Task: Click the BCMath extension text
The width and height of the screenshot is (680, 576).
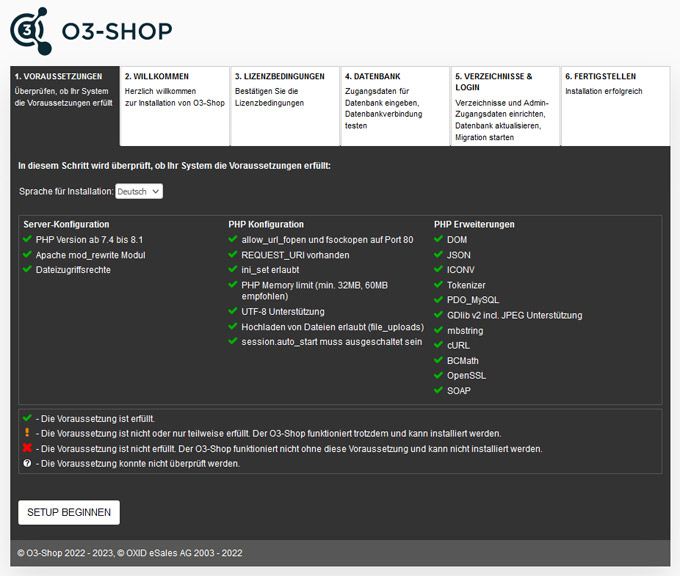Action: coord(463,361)
